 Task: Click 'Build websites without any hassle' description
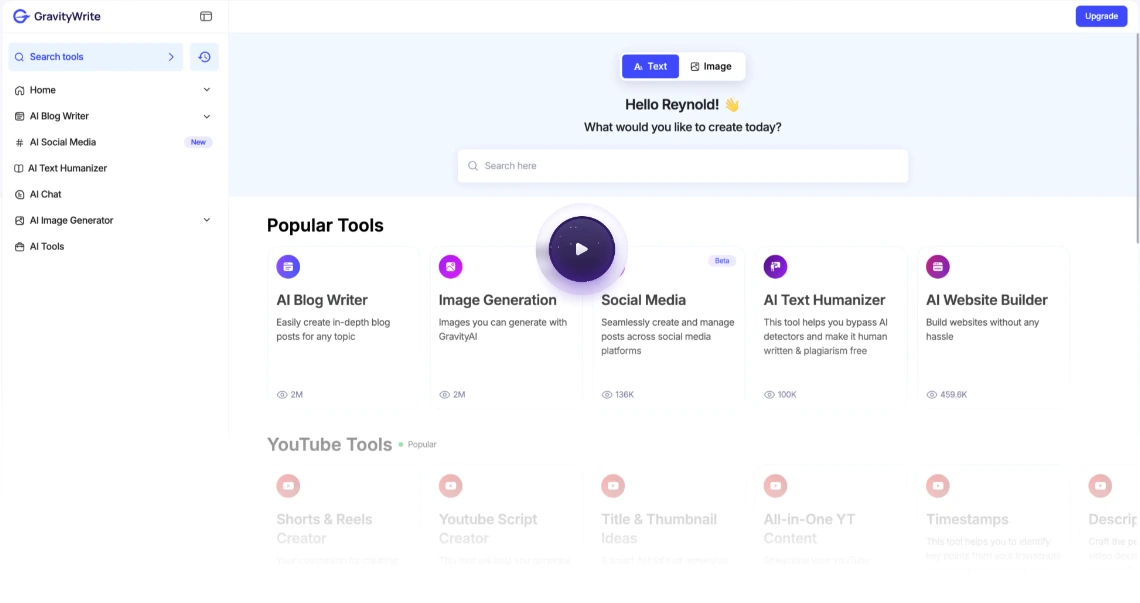pyautogui.click(x=982, y=330)
